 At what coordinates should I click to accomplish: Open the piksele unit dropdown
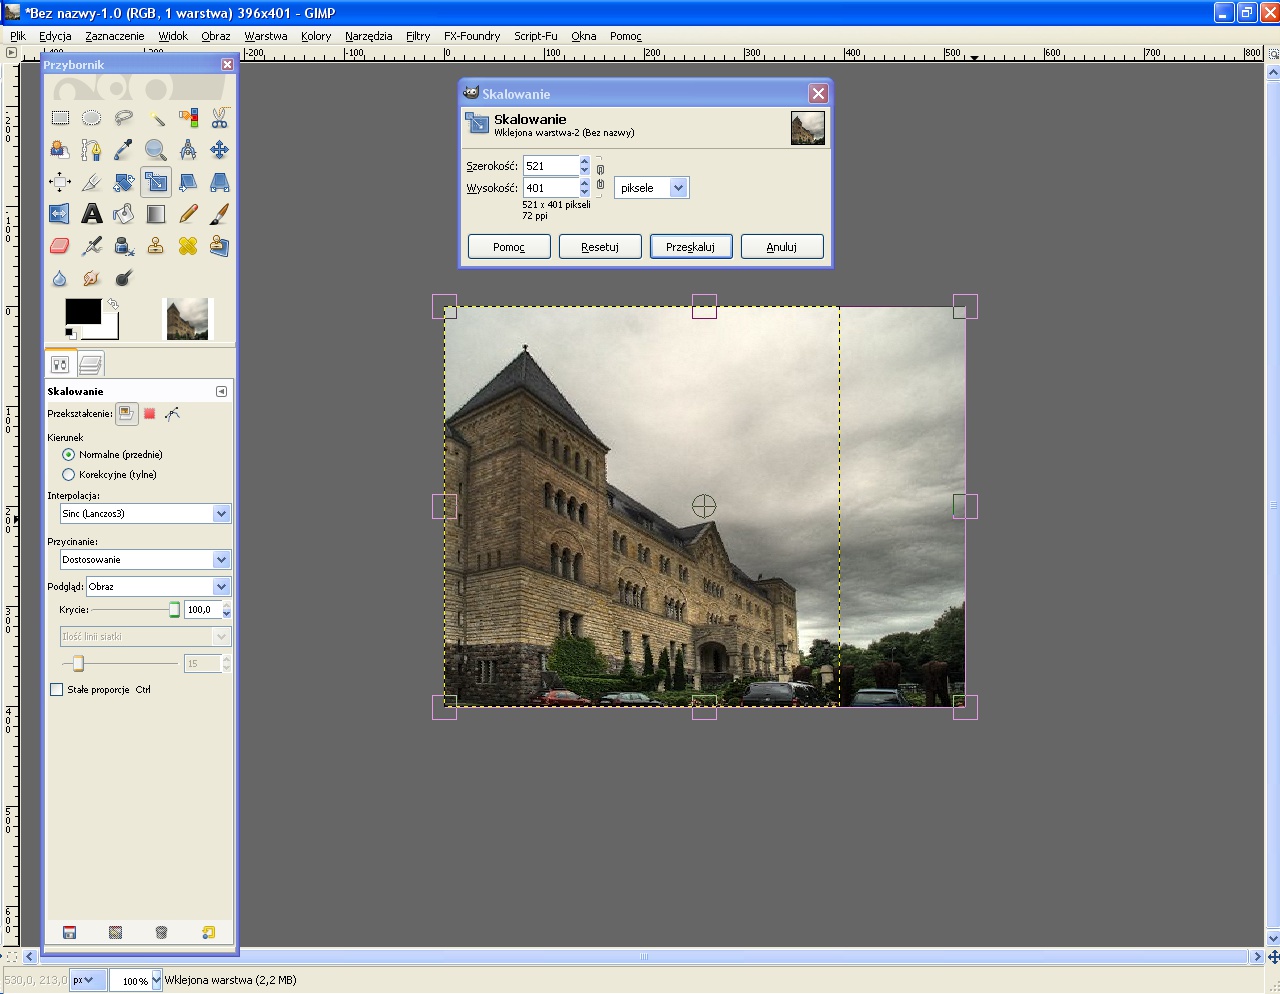pyautogui.click(x=678, y=188)
